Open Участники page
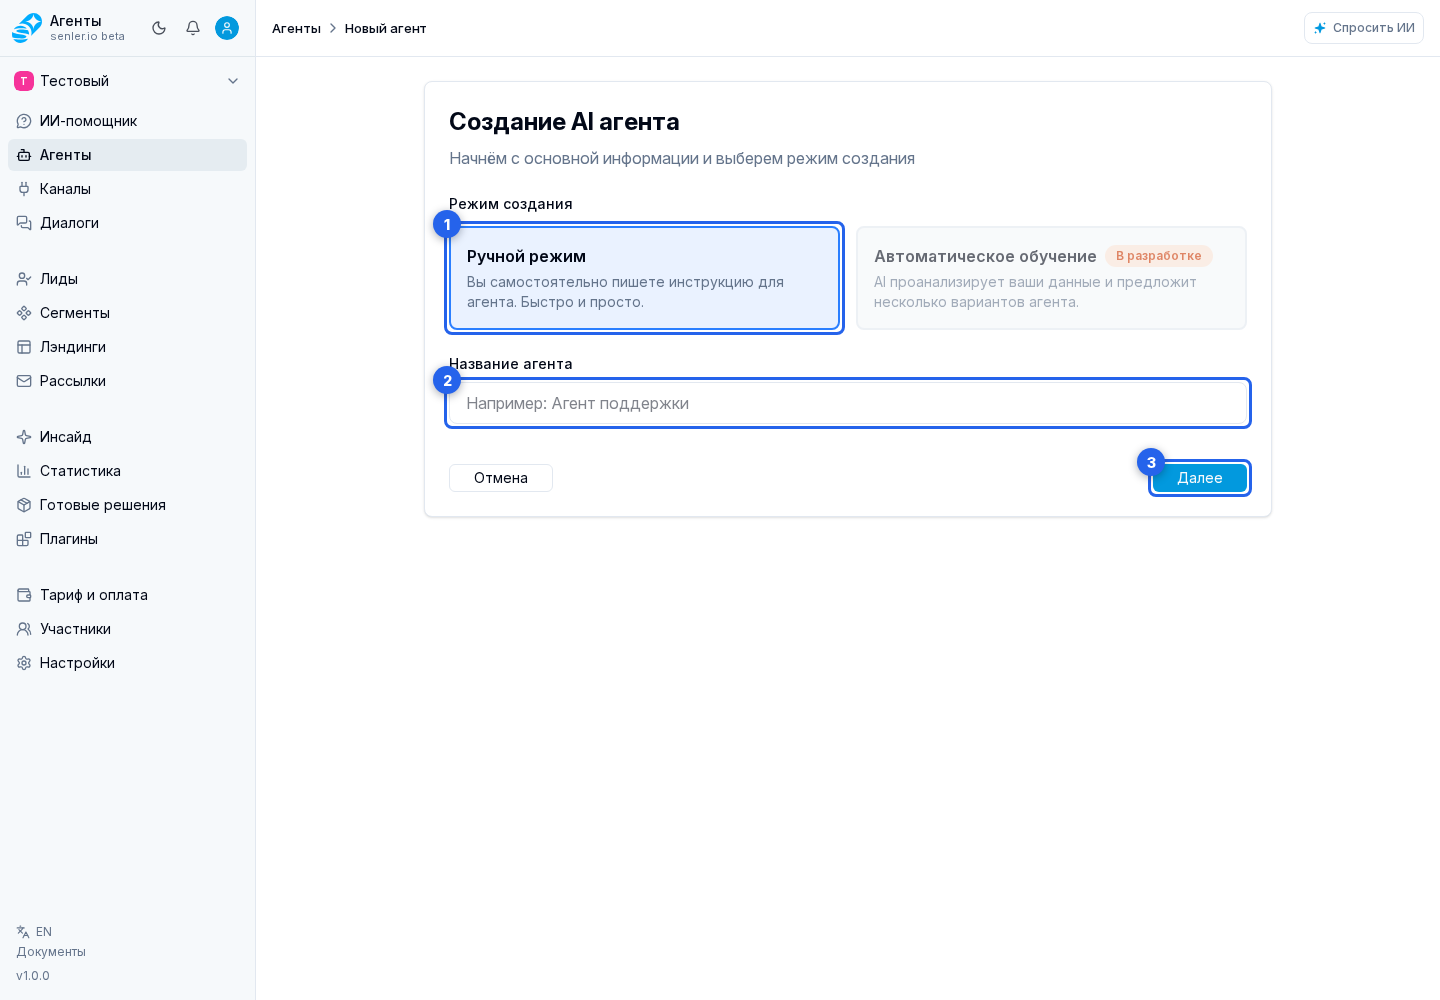The image size is (1440, 1000). [127, 629]
